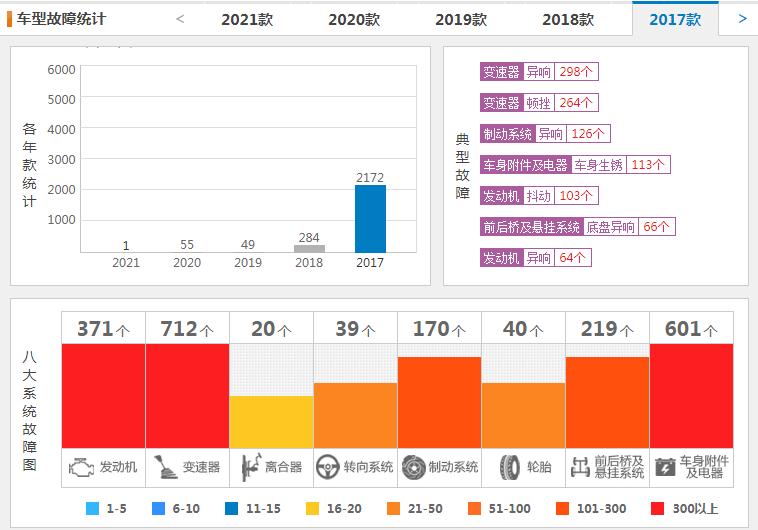This screenshot has width=758, height=530.
Task: Click the engine (发动机) icon
Action: [81, 468]
